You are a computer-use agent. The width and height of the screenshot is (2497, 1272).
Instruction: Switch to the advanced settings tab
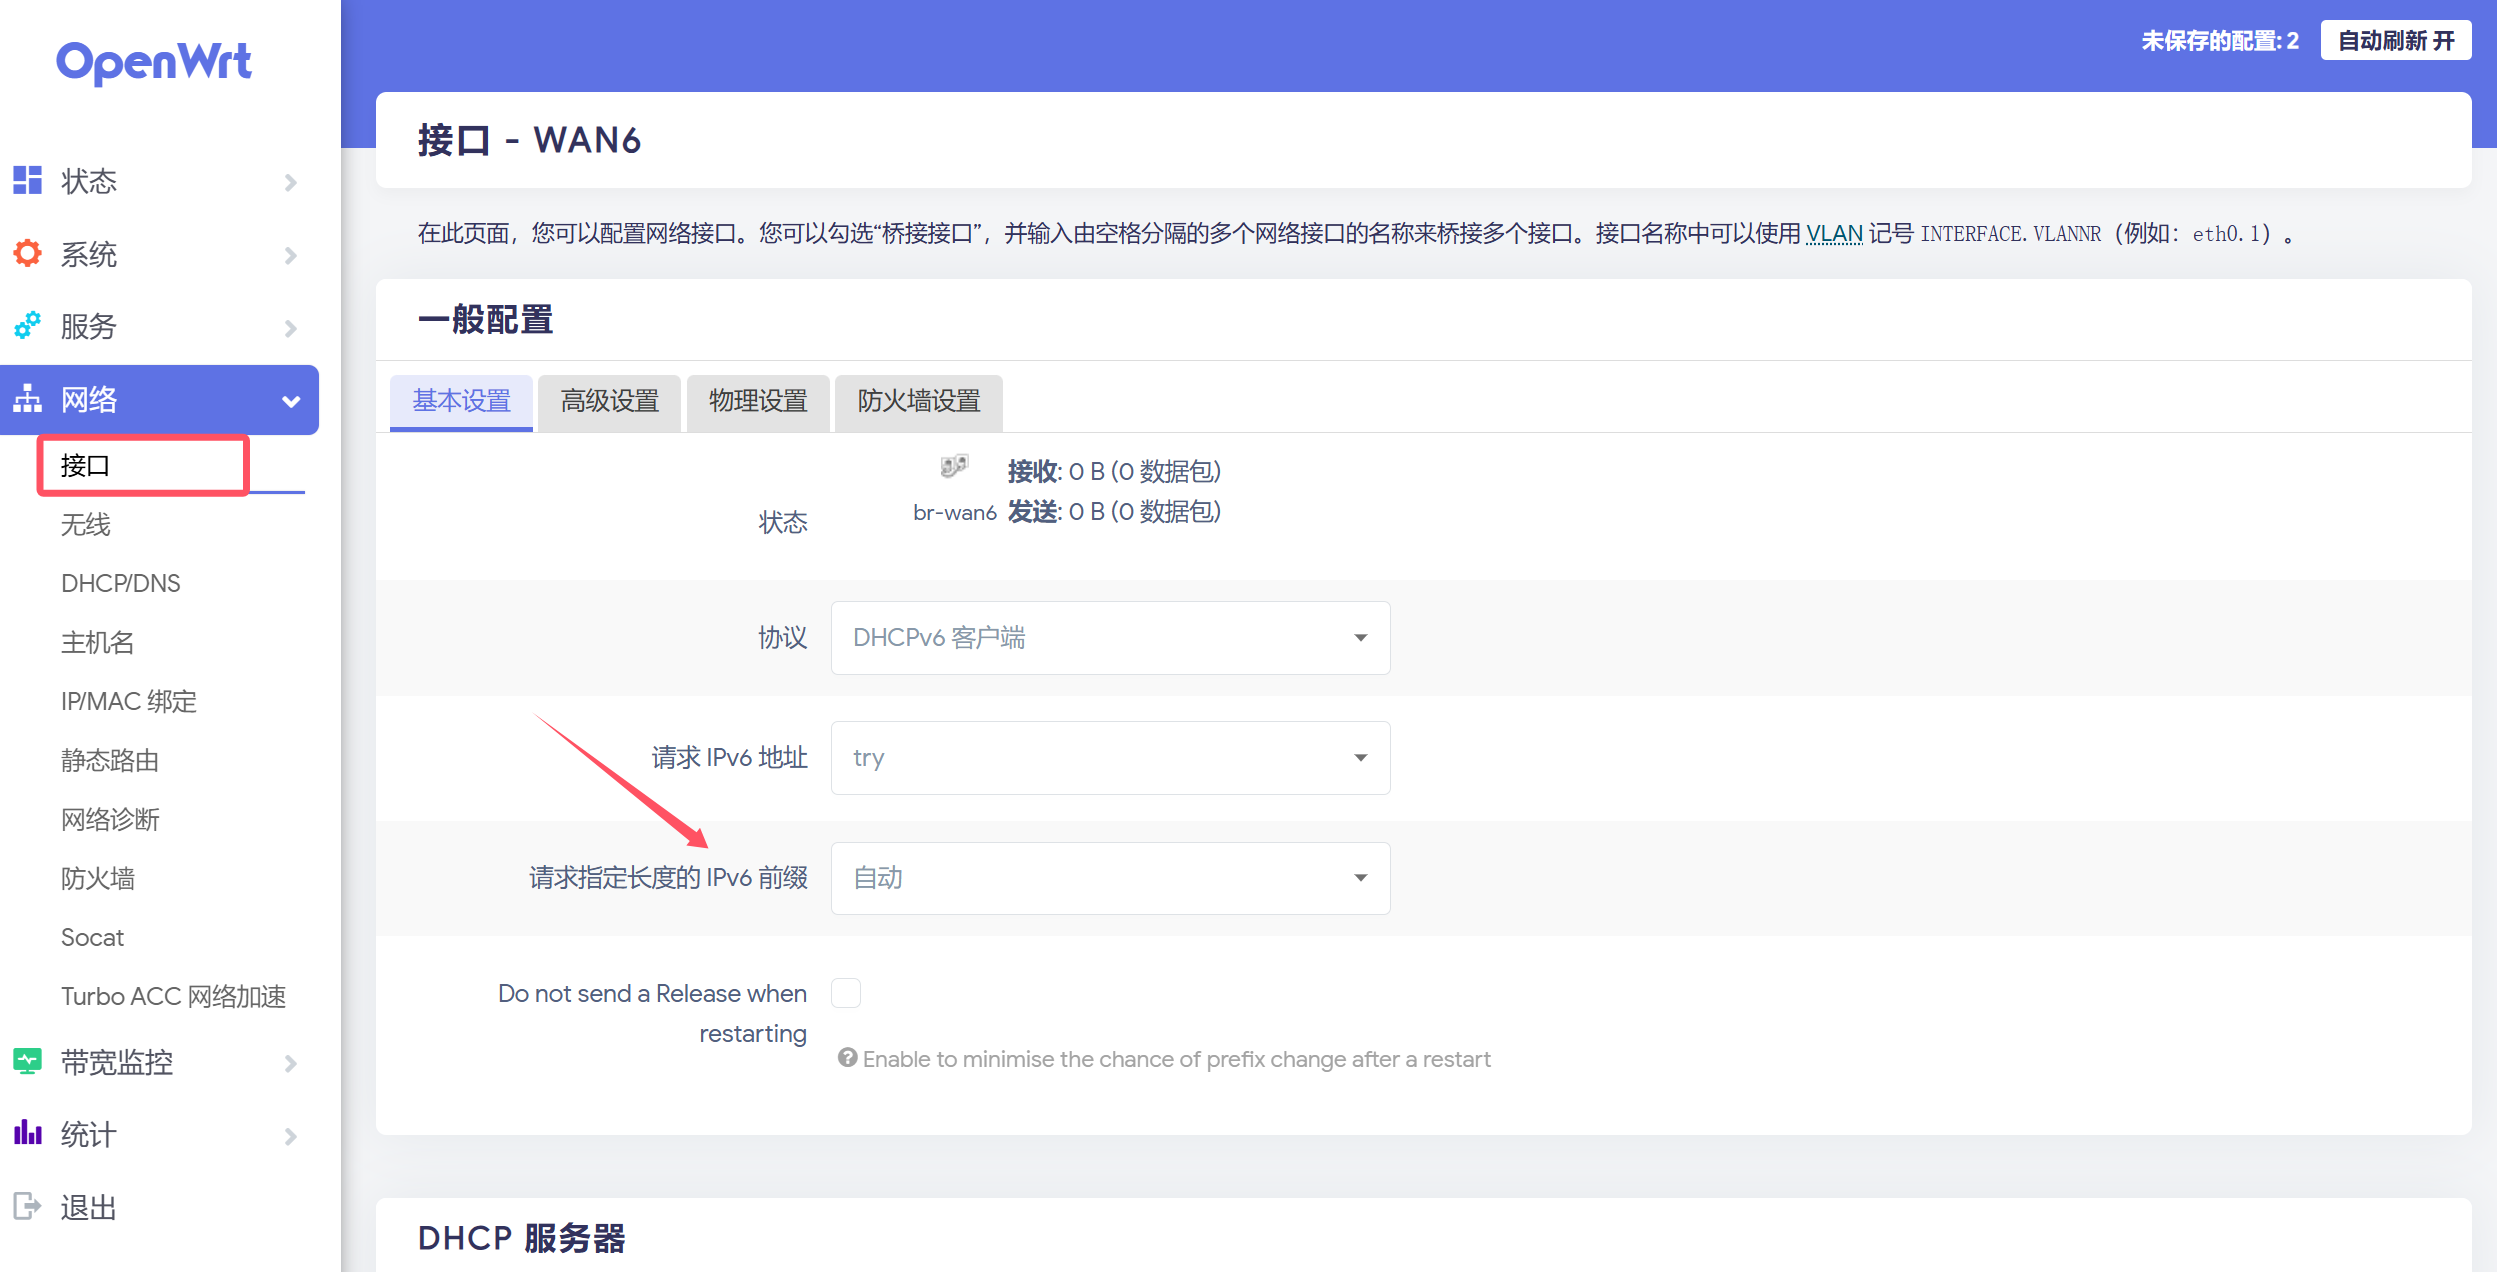coord(609,402)
